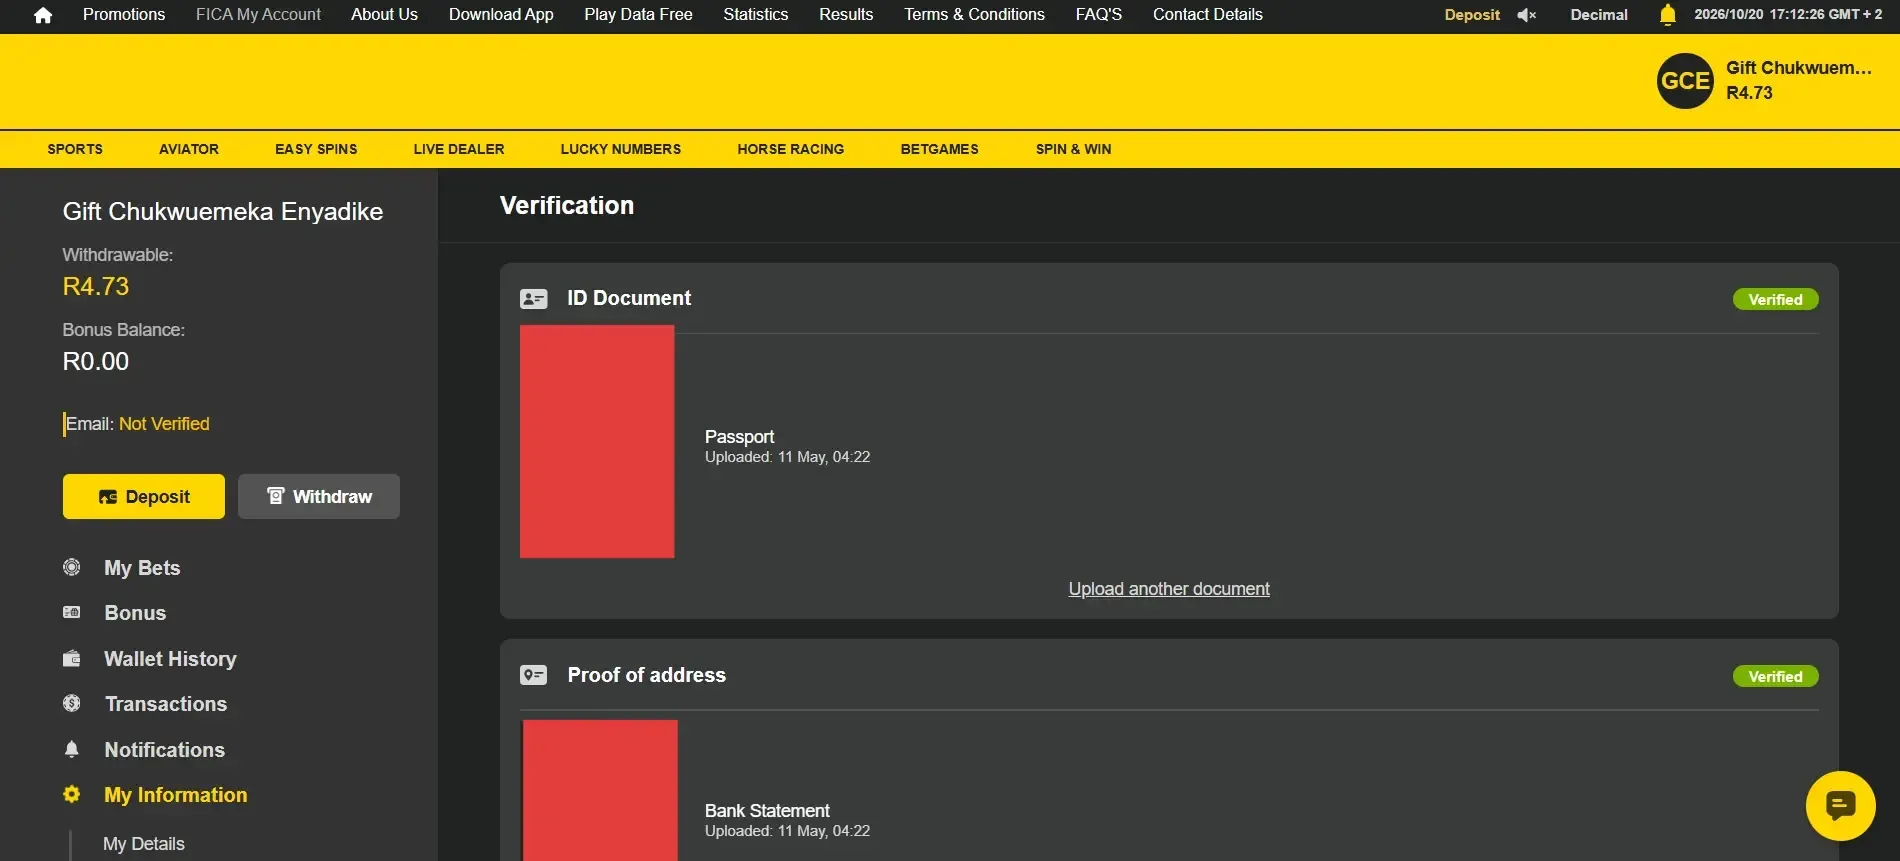Go to the home page icon
Screen dimensions: 1900x861
(43, 15)
